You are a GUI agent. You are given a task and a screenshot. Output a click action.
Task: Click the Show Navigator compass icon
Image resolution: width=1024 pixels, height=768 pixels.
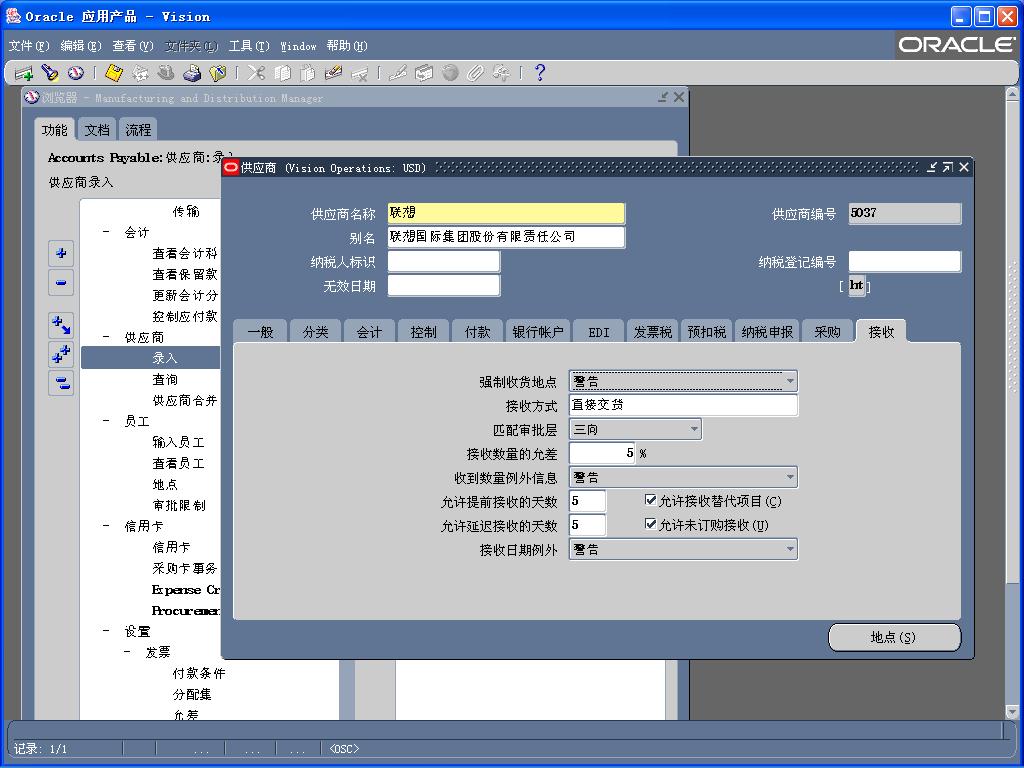click(76, 73)
